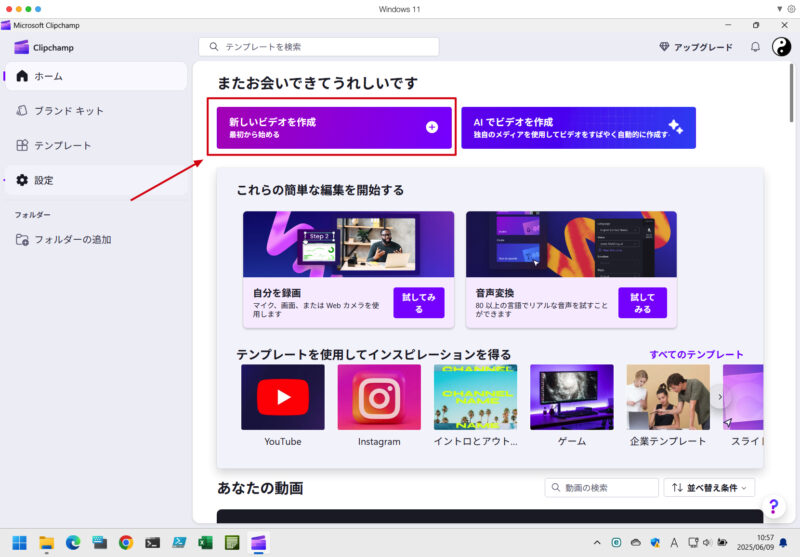
Task: Open the green notepad app in the taskbar
Action: (x=232, y=543)
